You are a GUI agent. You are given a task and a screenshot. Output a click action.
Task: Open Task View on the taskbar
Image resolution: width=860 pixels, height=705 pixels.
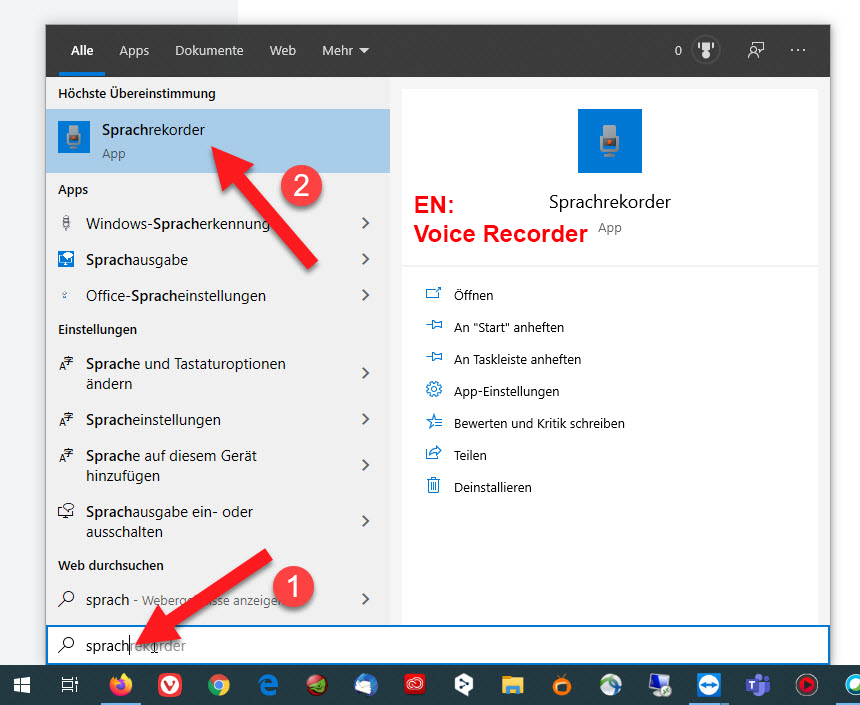coord(70,685)
